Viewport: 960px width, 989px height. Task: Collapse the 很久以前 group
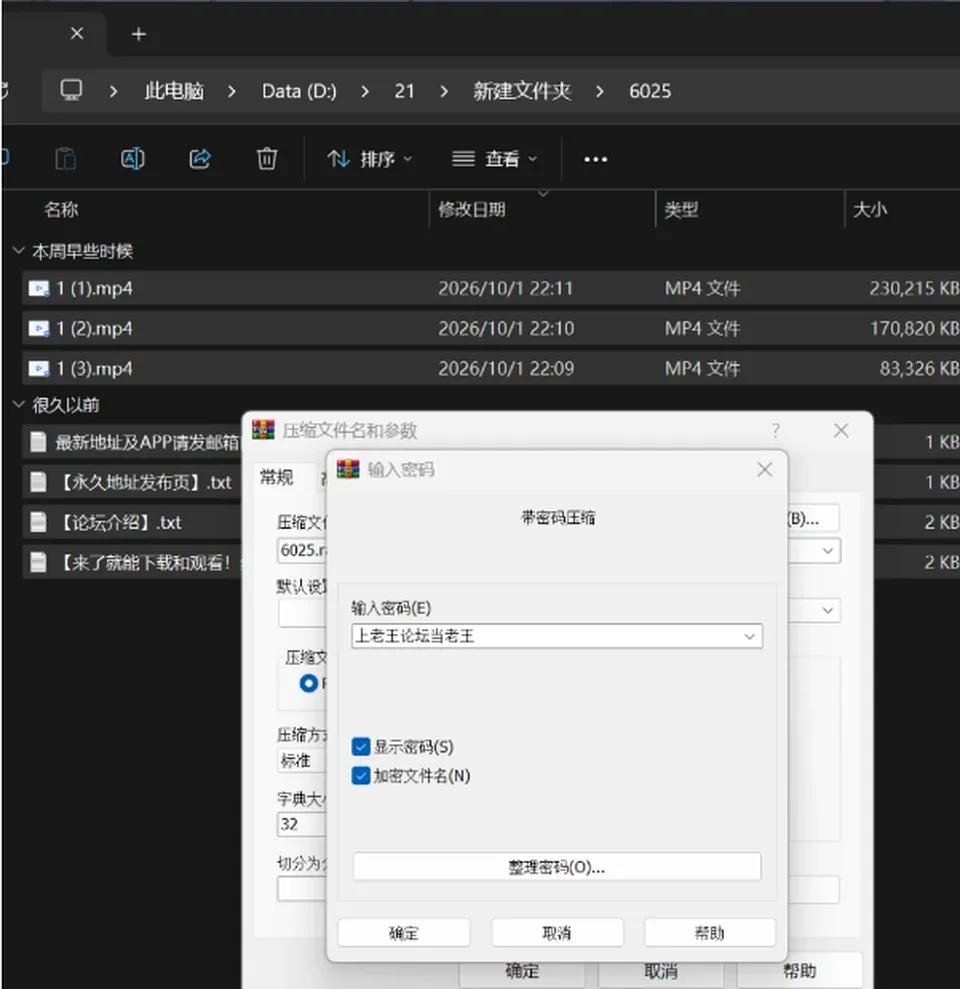(x=18, y=404)
